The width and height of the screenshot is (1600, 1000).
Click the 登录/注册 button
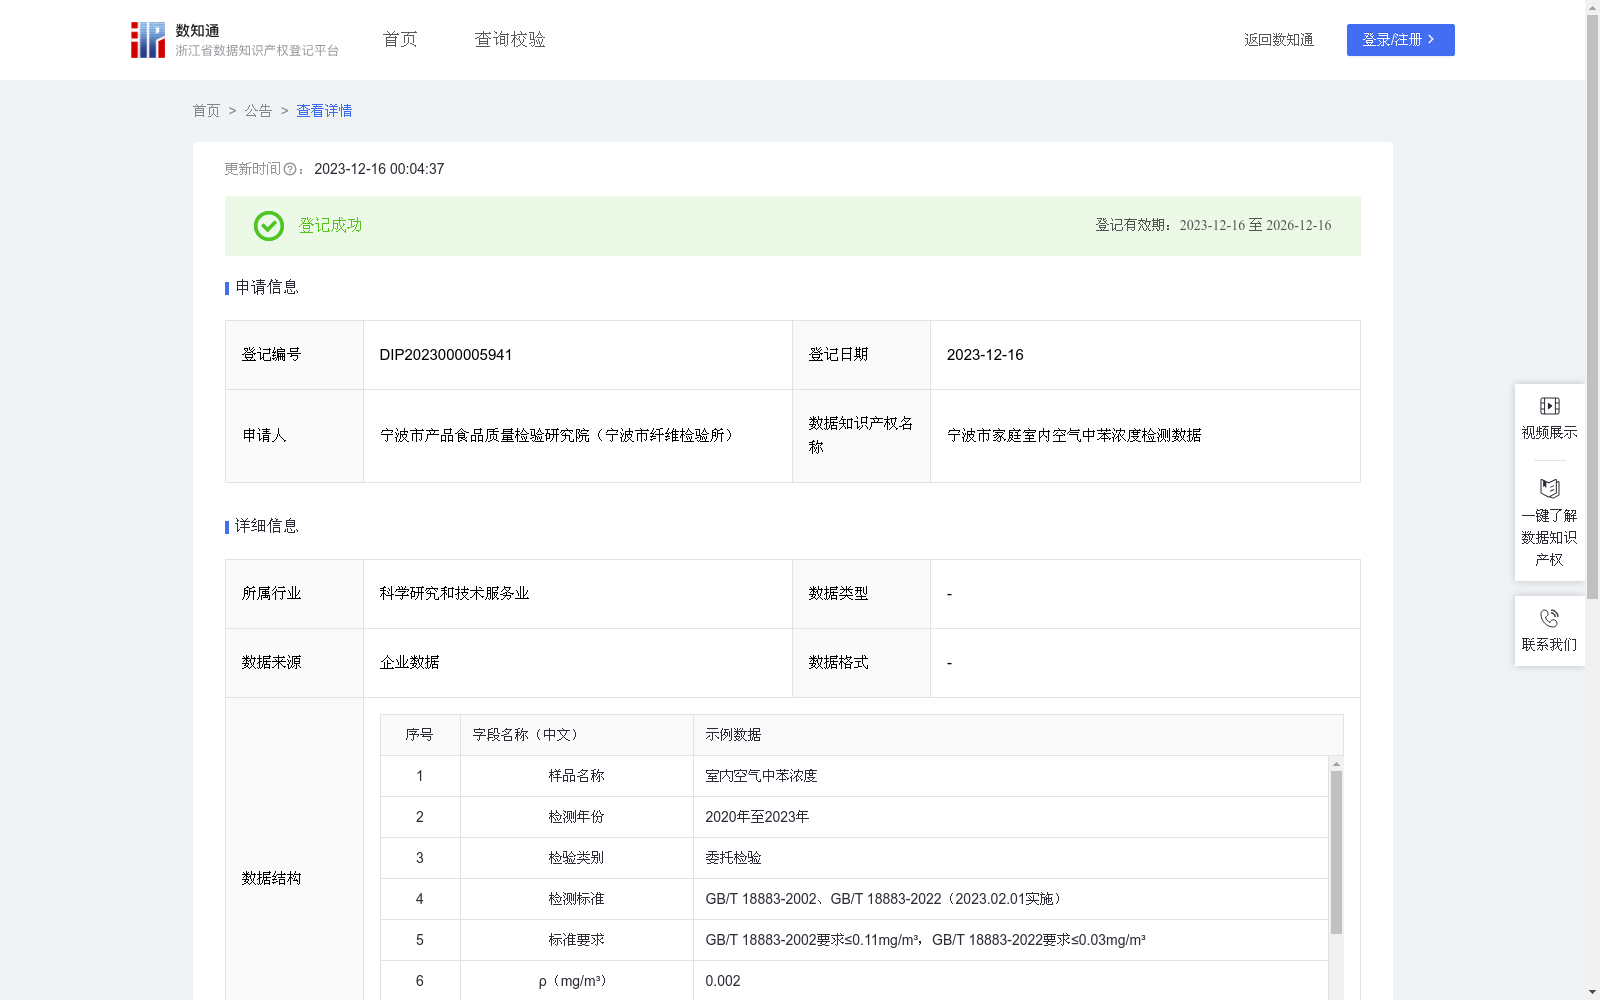1400,40
